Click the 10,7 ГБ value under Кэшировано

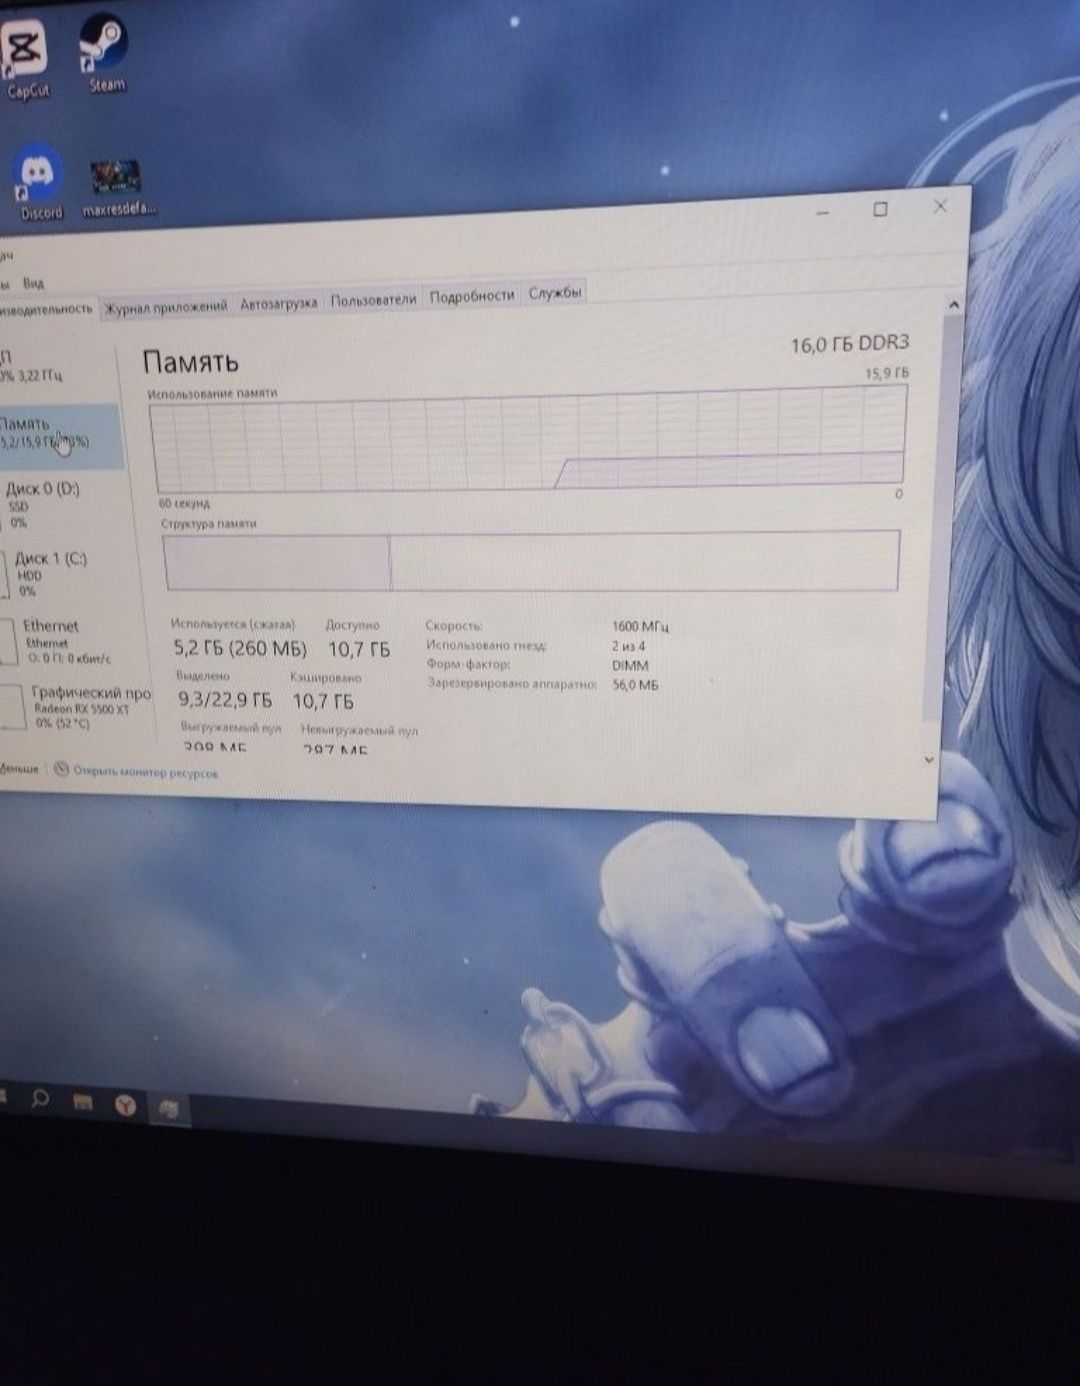click(x=323, y=702)
